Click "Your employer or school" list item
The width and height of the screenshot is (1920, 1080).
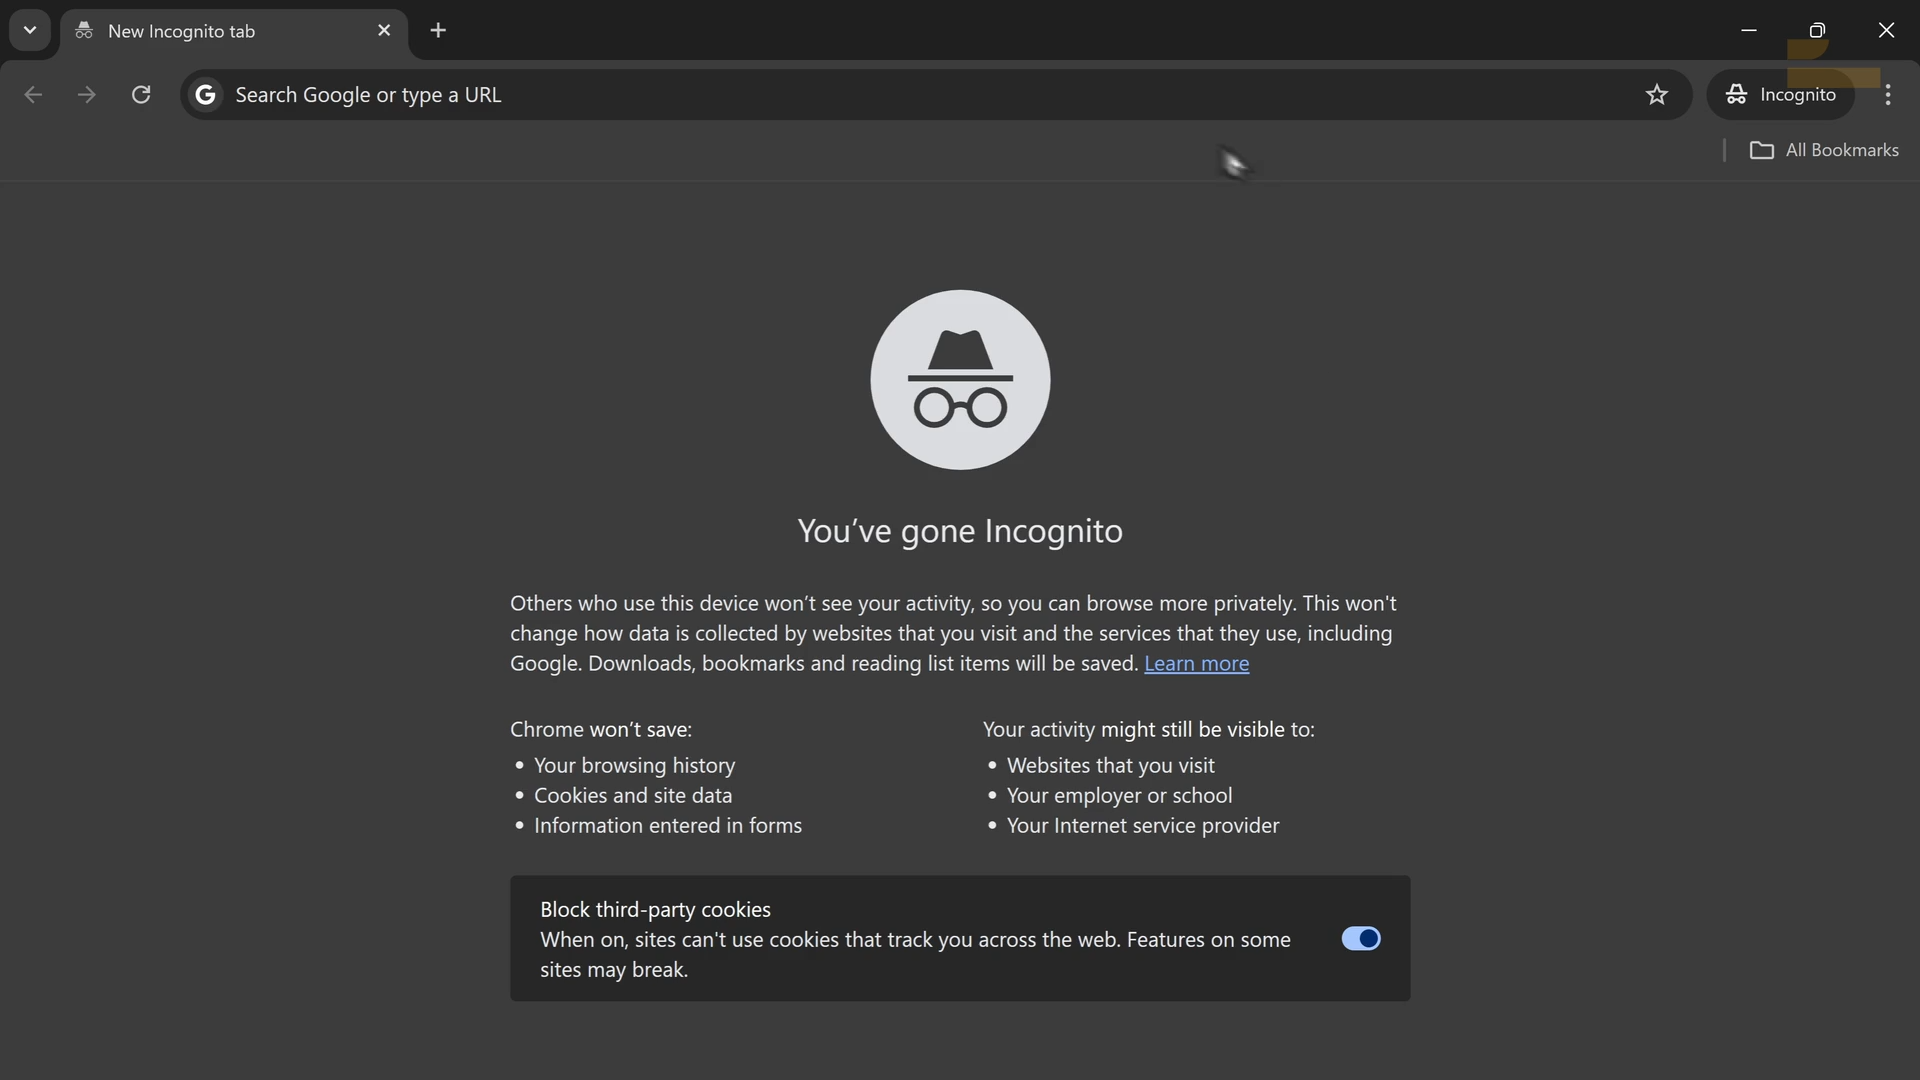point(1120,796)
